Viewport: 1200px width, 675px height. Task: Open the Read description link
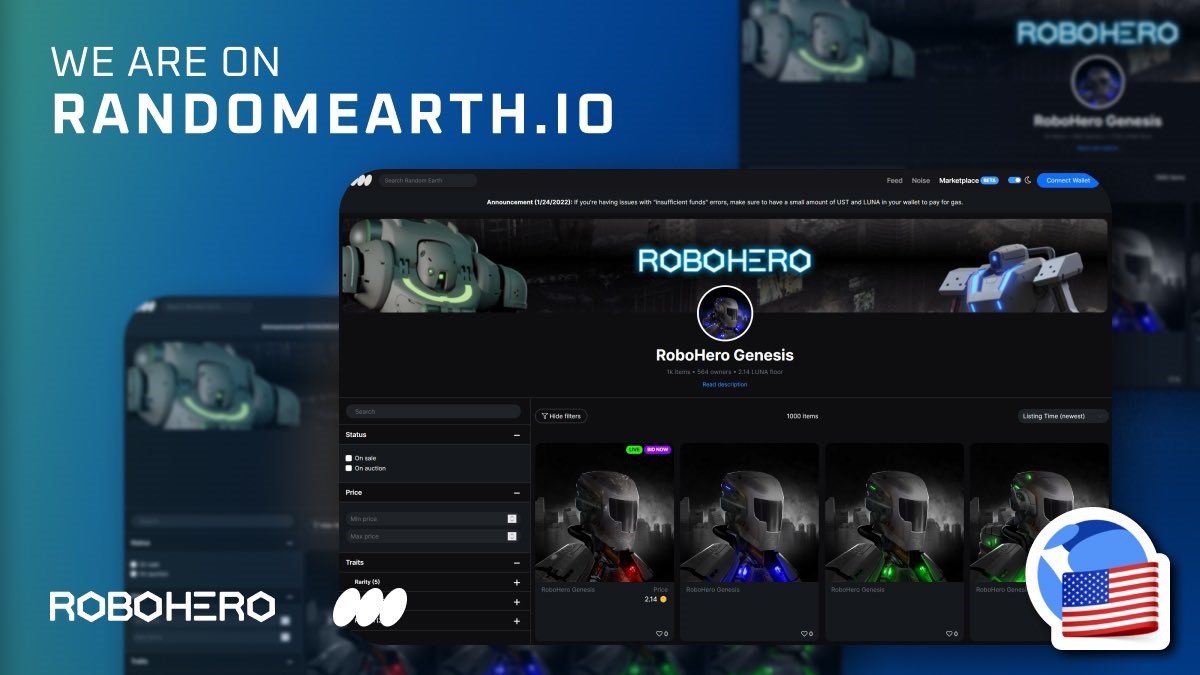click(725, 384)
